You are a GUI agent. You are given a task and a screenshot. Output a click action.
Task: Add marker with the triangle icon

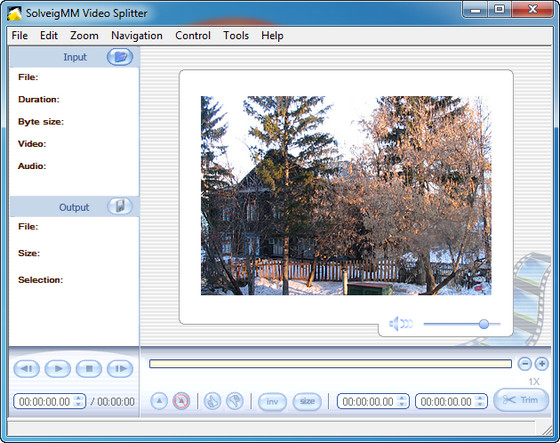click(159, 401)
